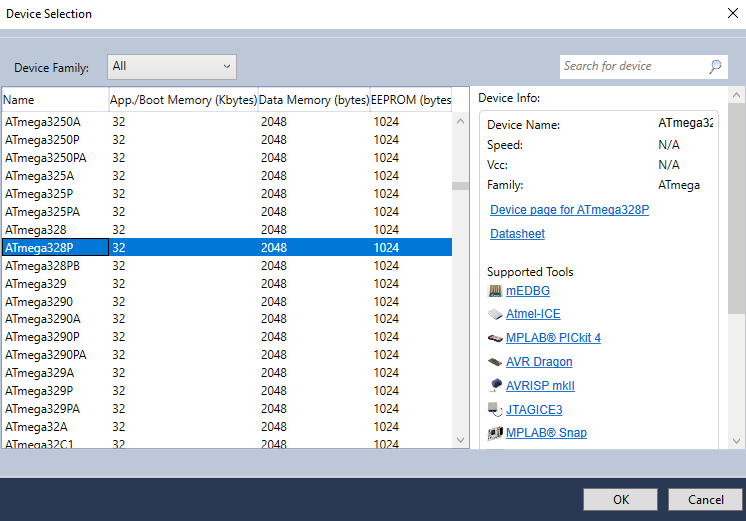Select the ATmega325A row
Image resolution: width=746 pixels, height=521 pixels.
pos(227,176)
